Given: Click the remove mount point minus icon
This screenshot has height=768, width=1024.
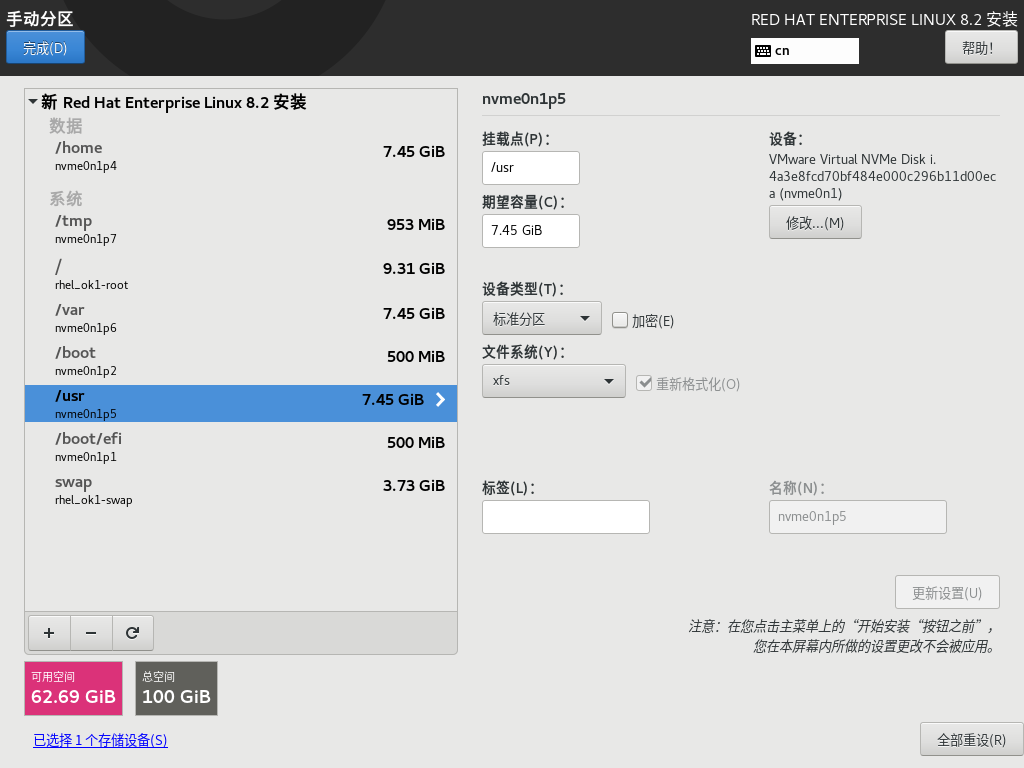Looking at the screenshot, I should point(91,633).
